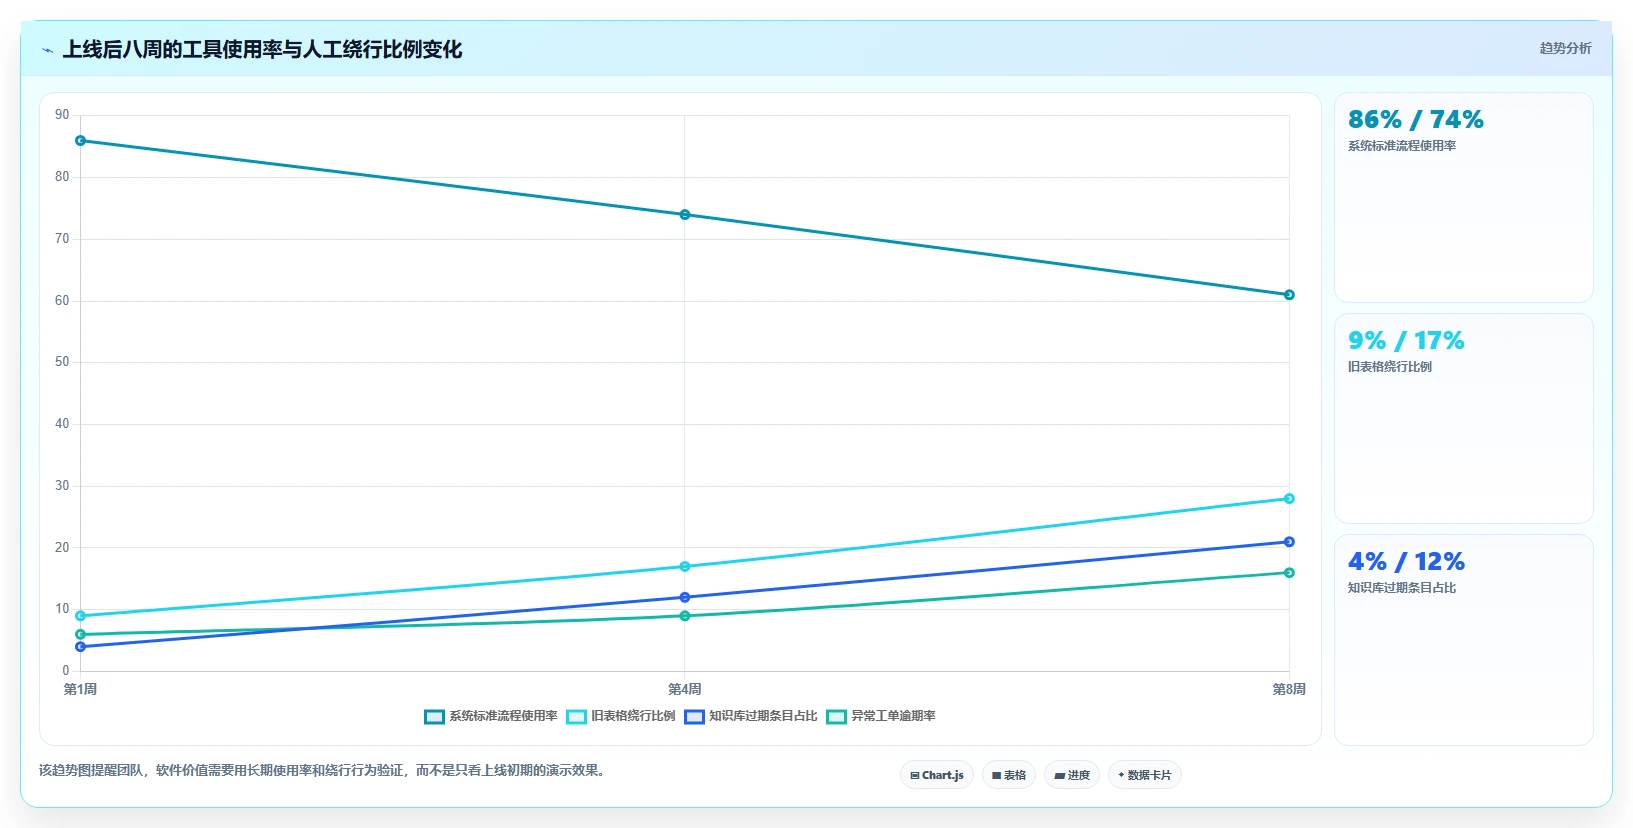Select the 系统标准流程使用率 data point at 第4周
The height and width of the screenshot is (828, 1633).
click(x=685, y=215)
